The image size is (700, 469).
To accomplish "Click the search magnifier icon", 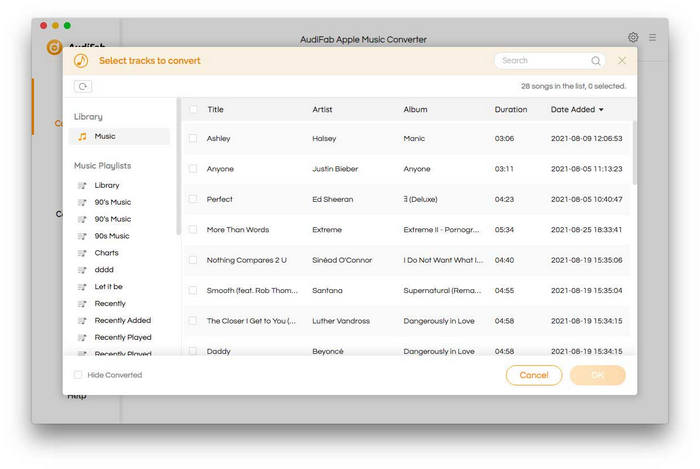I will tap(596, 61).
